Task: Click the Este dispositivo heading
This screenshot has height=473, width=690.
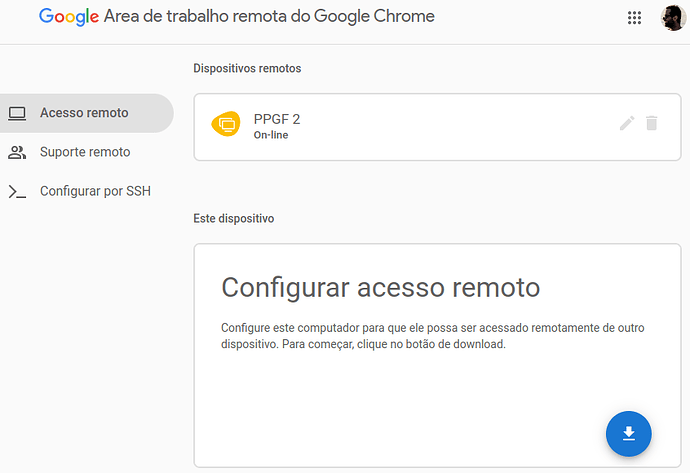Action: coord(234,218)
